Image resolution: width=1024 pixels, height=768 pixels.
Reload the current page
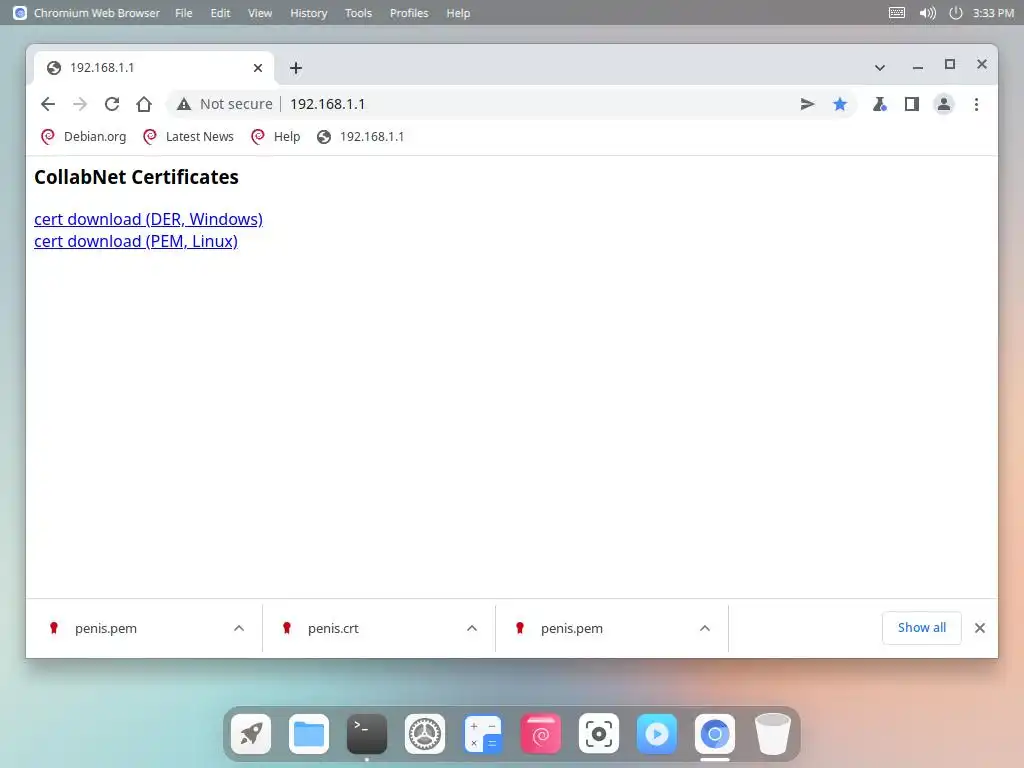[112, 104]
